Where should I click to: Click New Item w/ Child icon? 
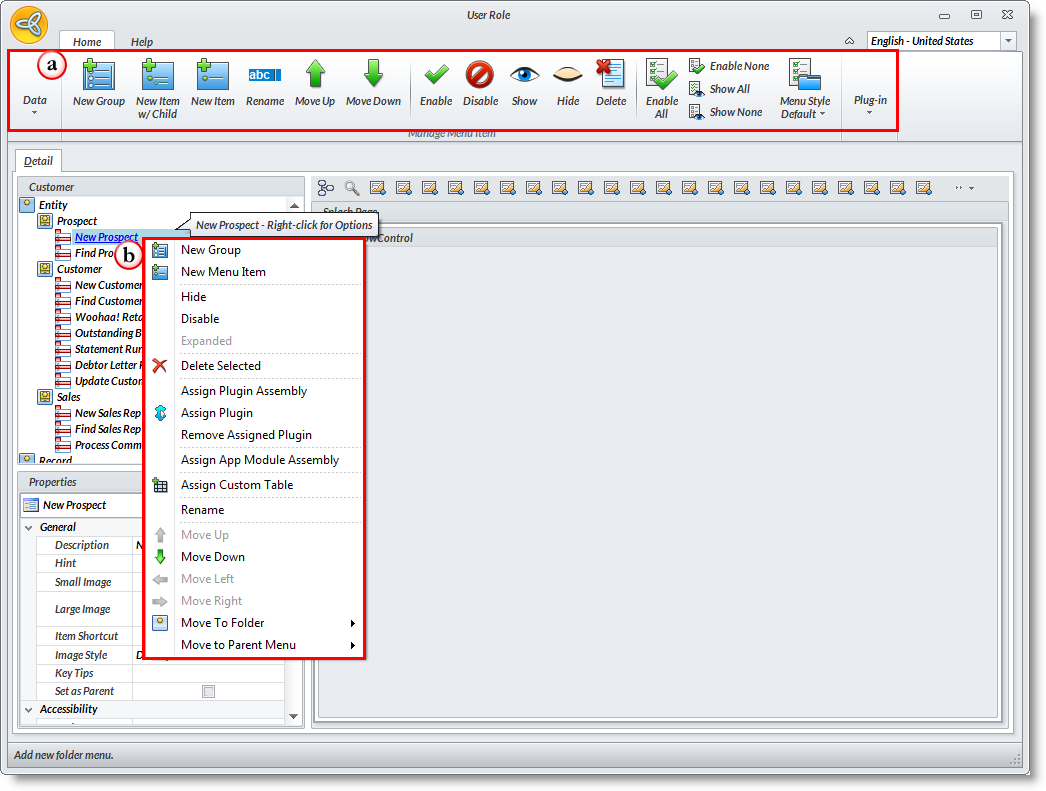point(157,76)
